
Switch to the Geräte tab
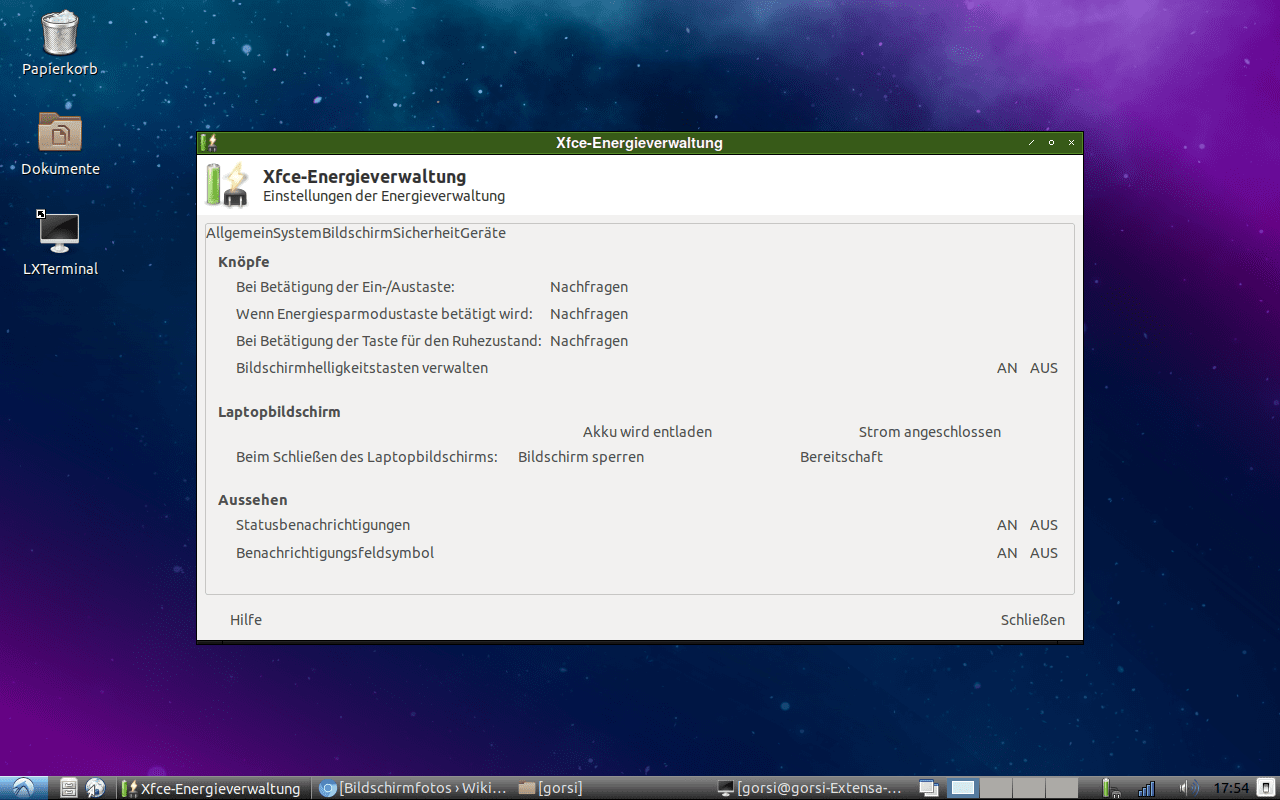pyautogui.click(x=483, y=233)
